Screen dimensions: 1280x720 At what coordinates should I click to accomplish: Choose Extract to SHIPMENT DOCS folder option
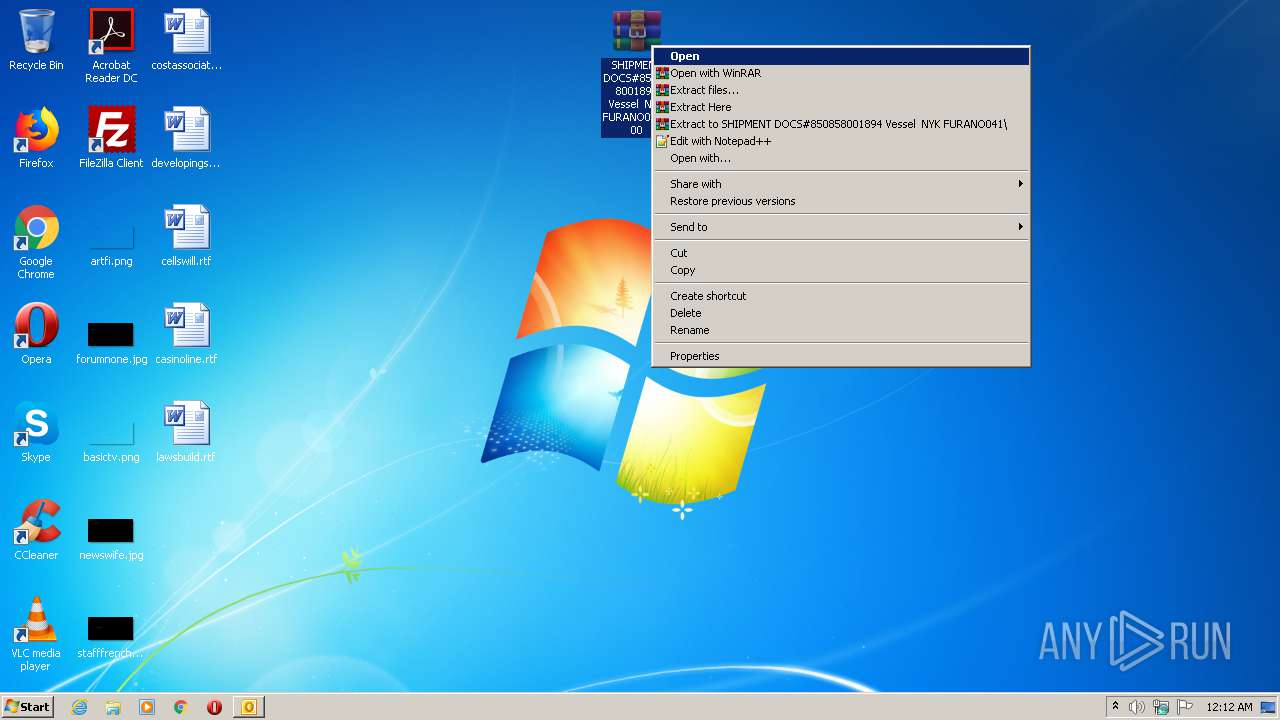click(x=840, y=124)
